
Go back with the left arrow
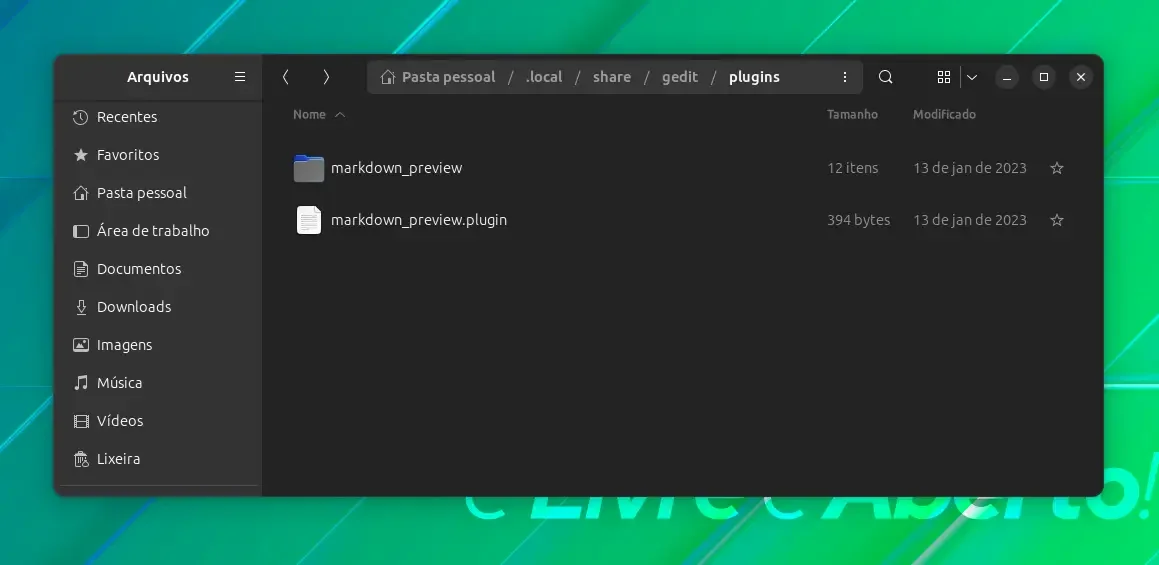point(285,77)
